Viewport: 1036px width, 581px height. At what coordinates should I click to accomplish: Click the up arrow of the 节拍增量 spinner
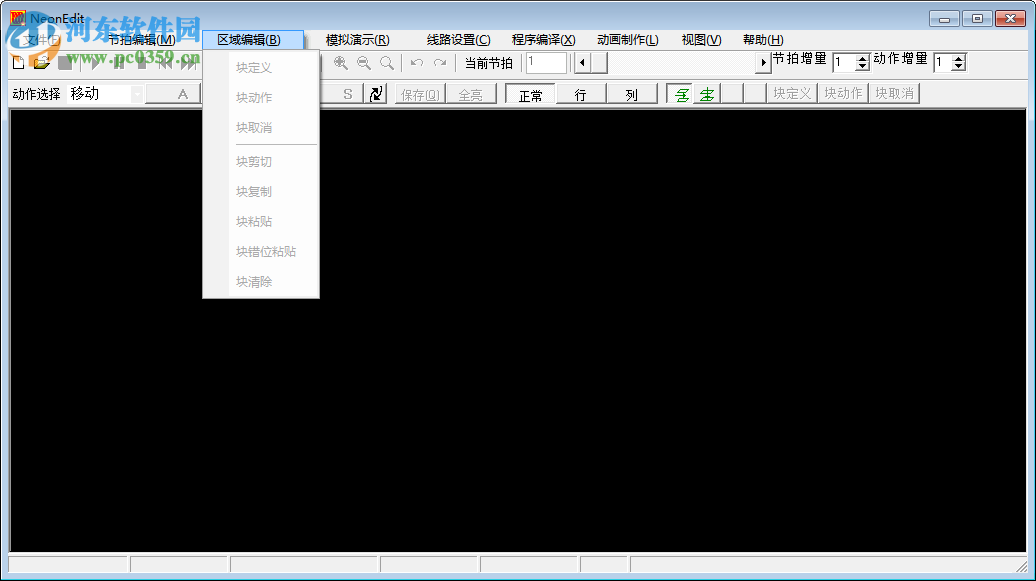coord(863,56)
